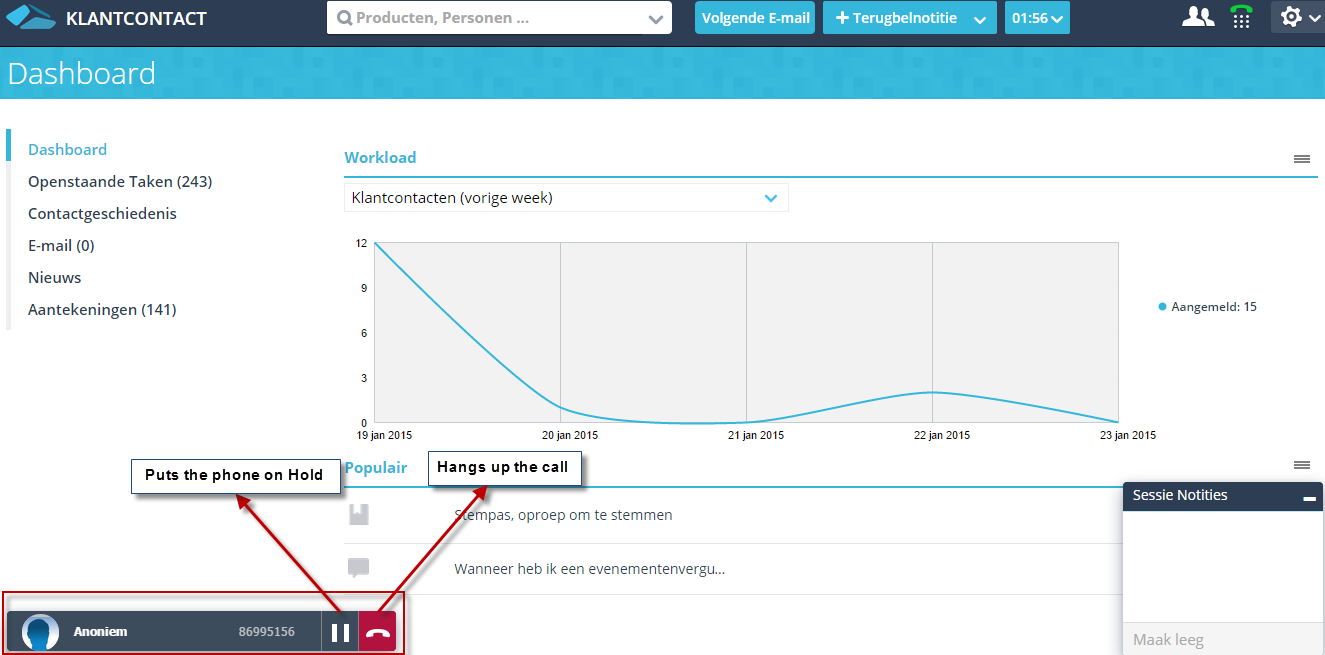
Task: Select Contactgeschiedenis in the sidebar
Action: click(x=102, y=213)
